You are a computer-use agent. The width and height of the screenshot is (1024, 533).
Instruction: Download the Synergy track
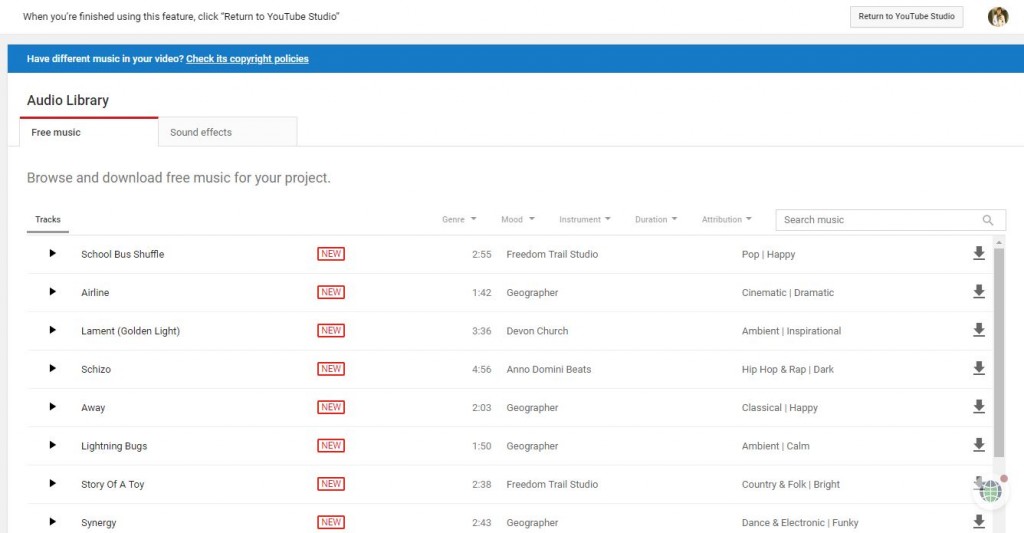pos(978,521)
